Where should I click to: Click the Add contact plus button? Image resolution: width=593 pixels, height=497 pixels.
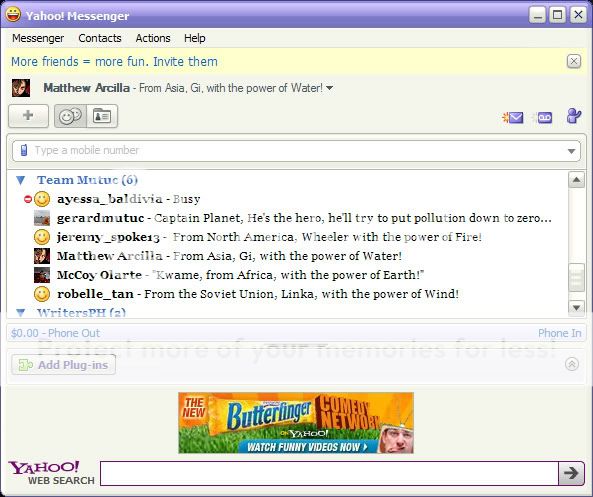tap(28, 116)
